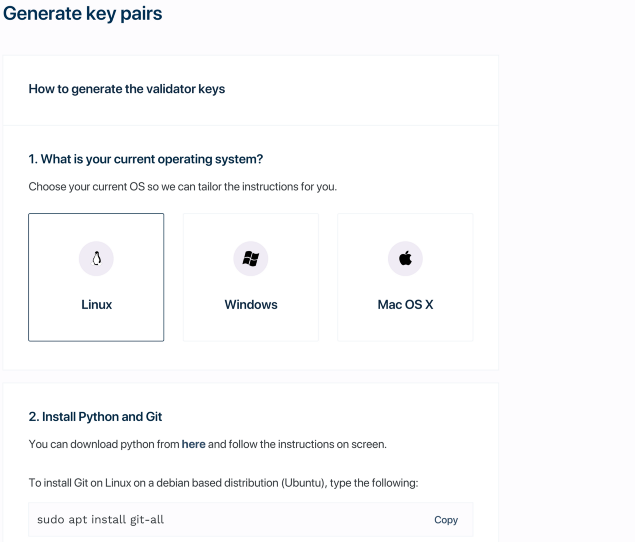Image resolution: width=635 pixels, height=542 pixels.
Task: Click "How to generate the validator keys" header
Action: click(127, 89)
